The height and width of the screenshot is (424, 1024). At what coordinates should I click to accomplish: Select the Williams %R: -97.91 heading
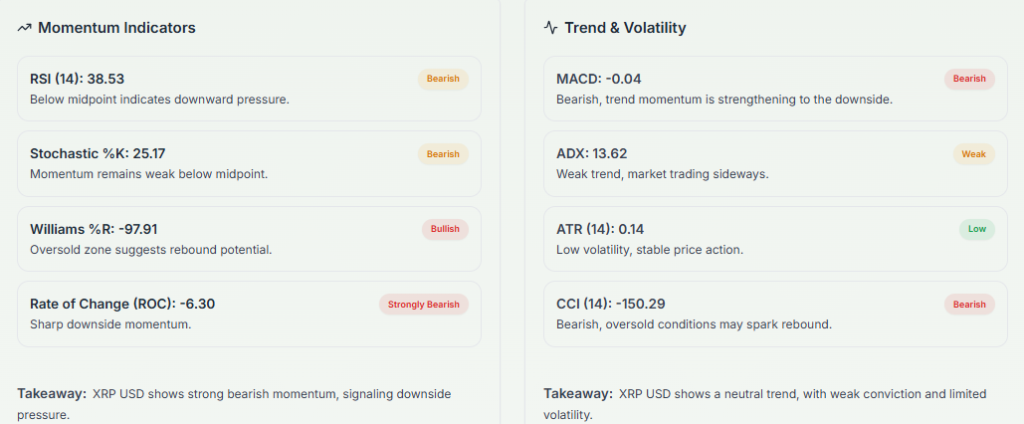tap(94, 230)
